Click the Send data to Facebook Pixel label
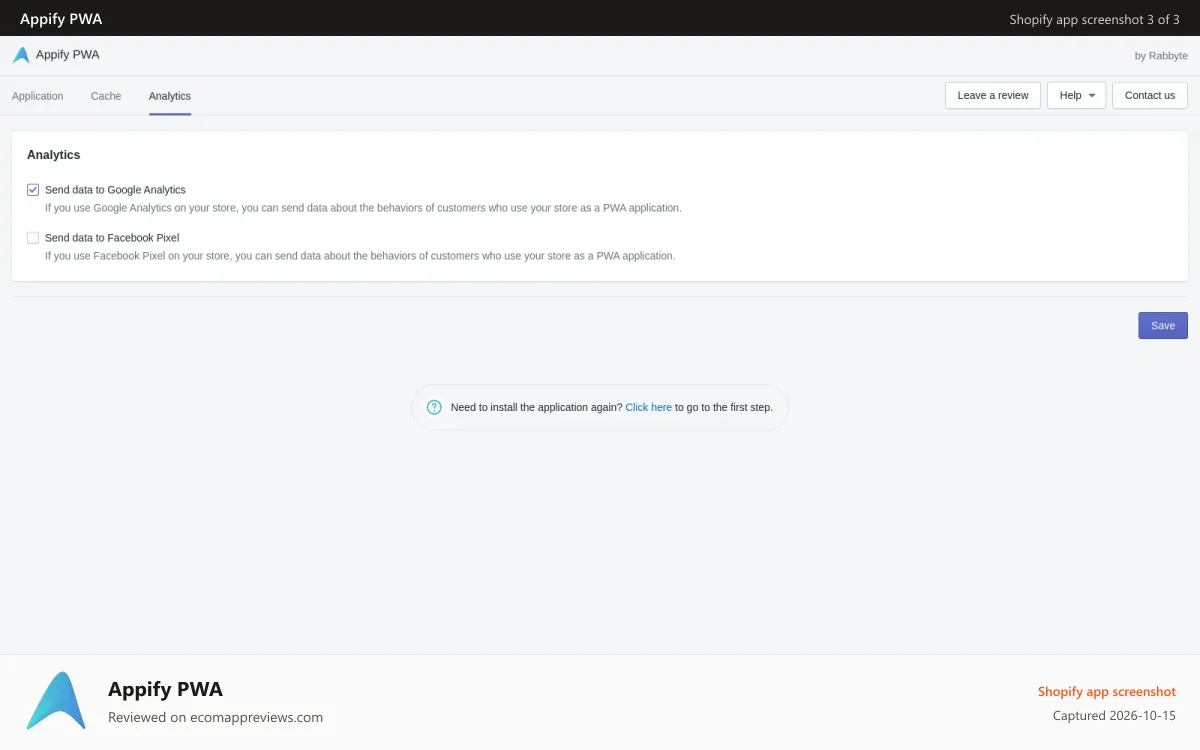This screenshot has height=750, width=1200. [x=112, y=238]
